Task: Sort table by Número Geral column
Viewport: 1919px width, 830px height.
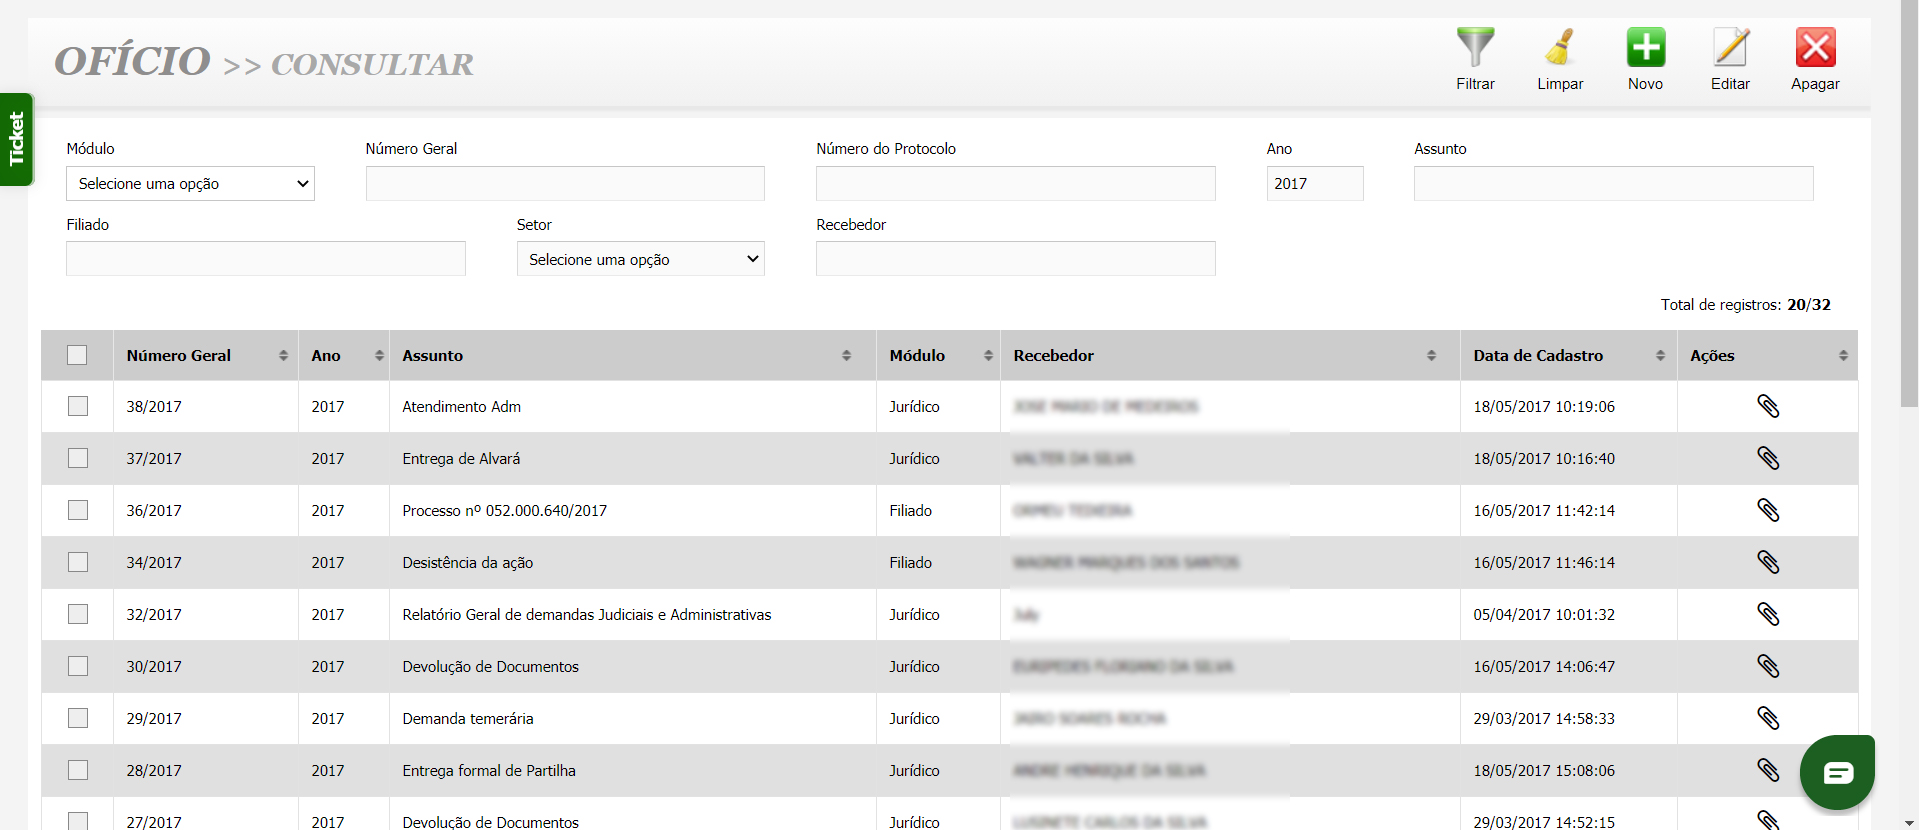Action: click(x=205, y=355)
